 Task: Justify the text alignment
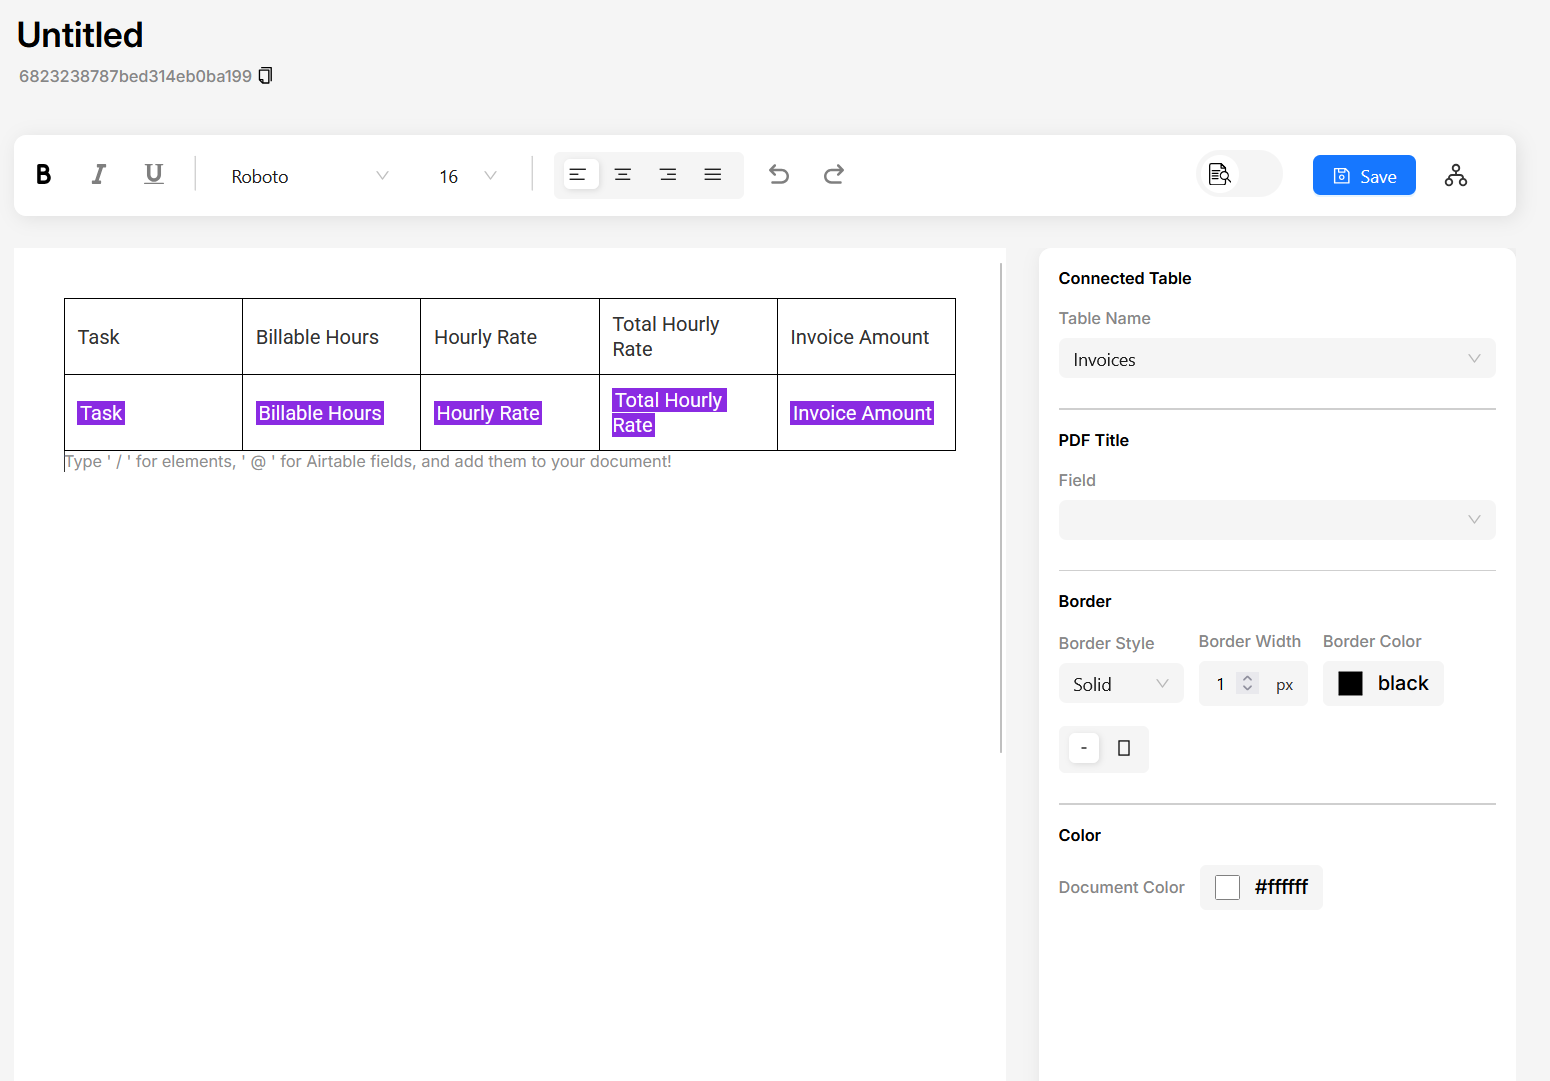(x=713, y=175)
